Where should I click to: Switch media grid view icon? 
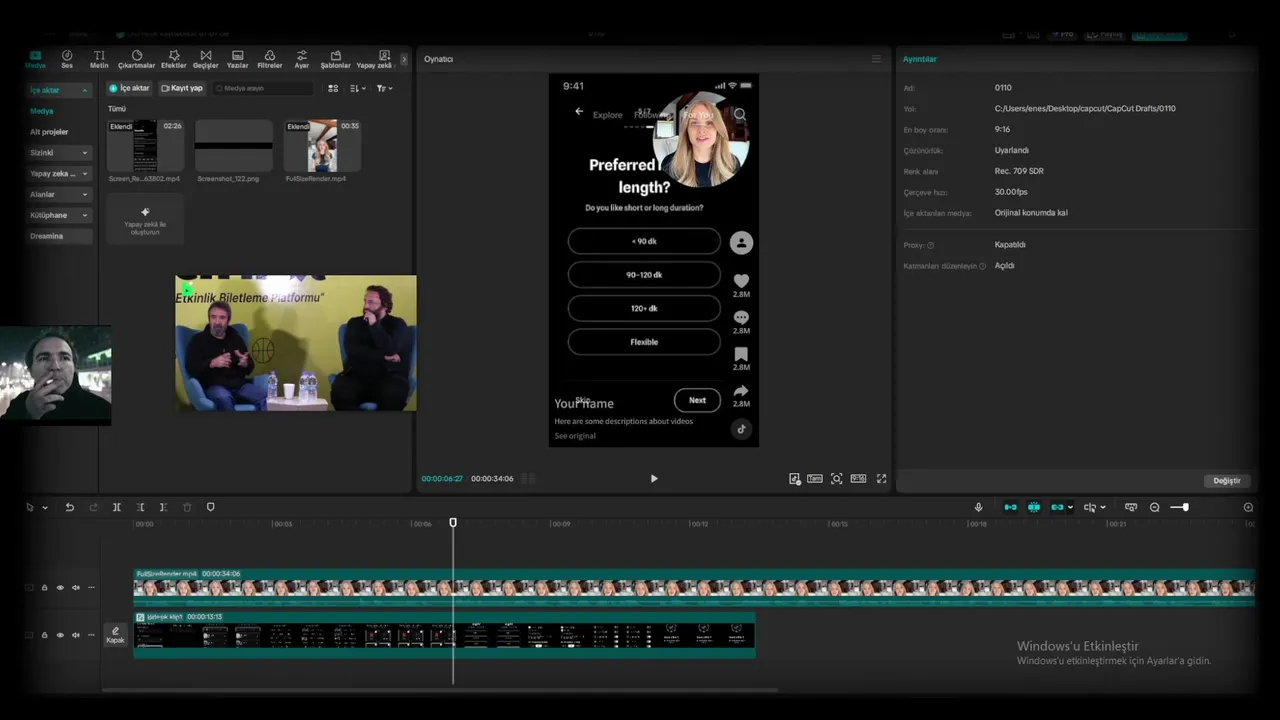pyautogui.click(x=333, y=88)
